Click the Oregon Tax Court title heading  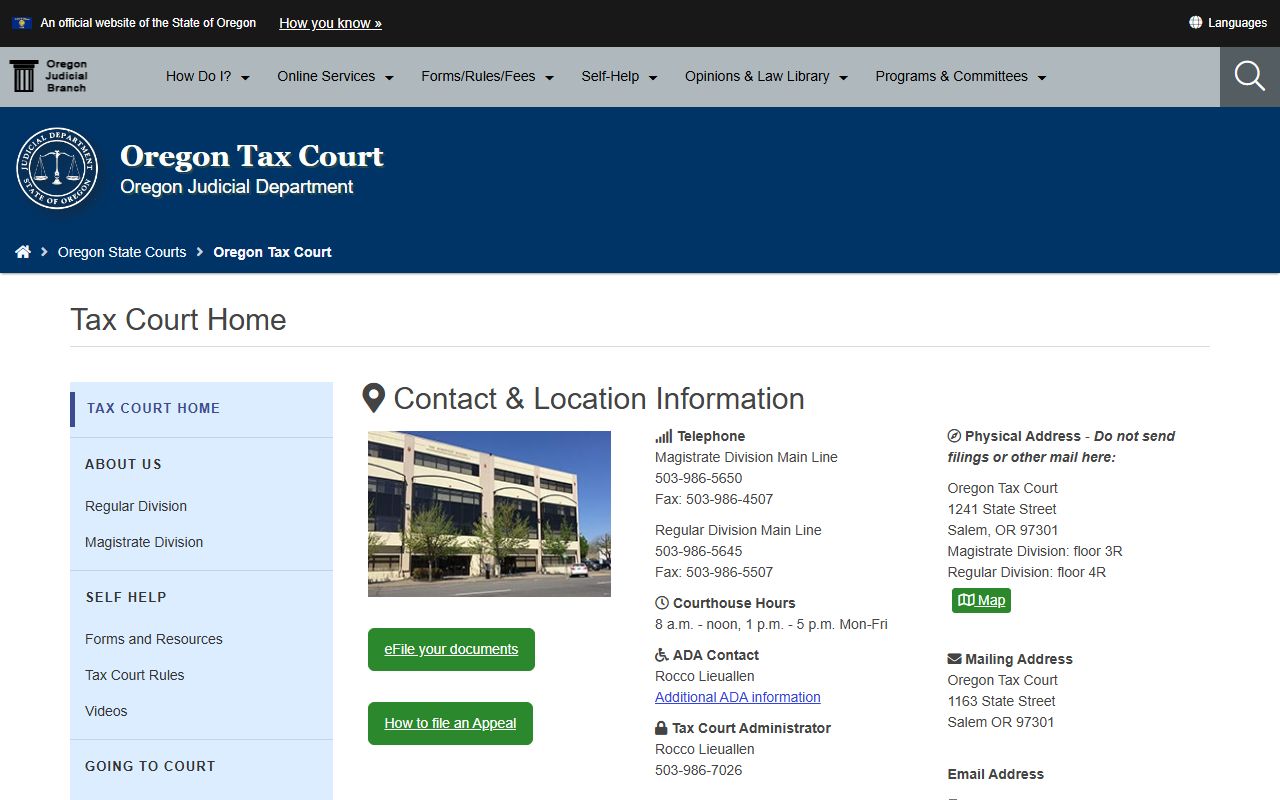[x=252, y=156]
